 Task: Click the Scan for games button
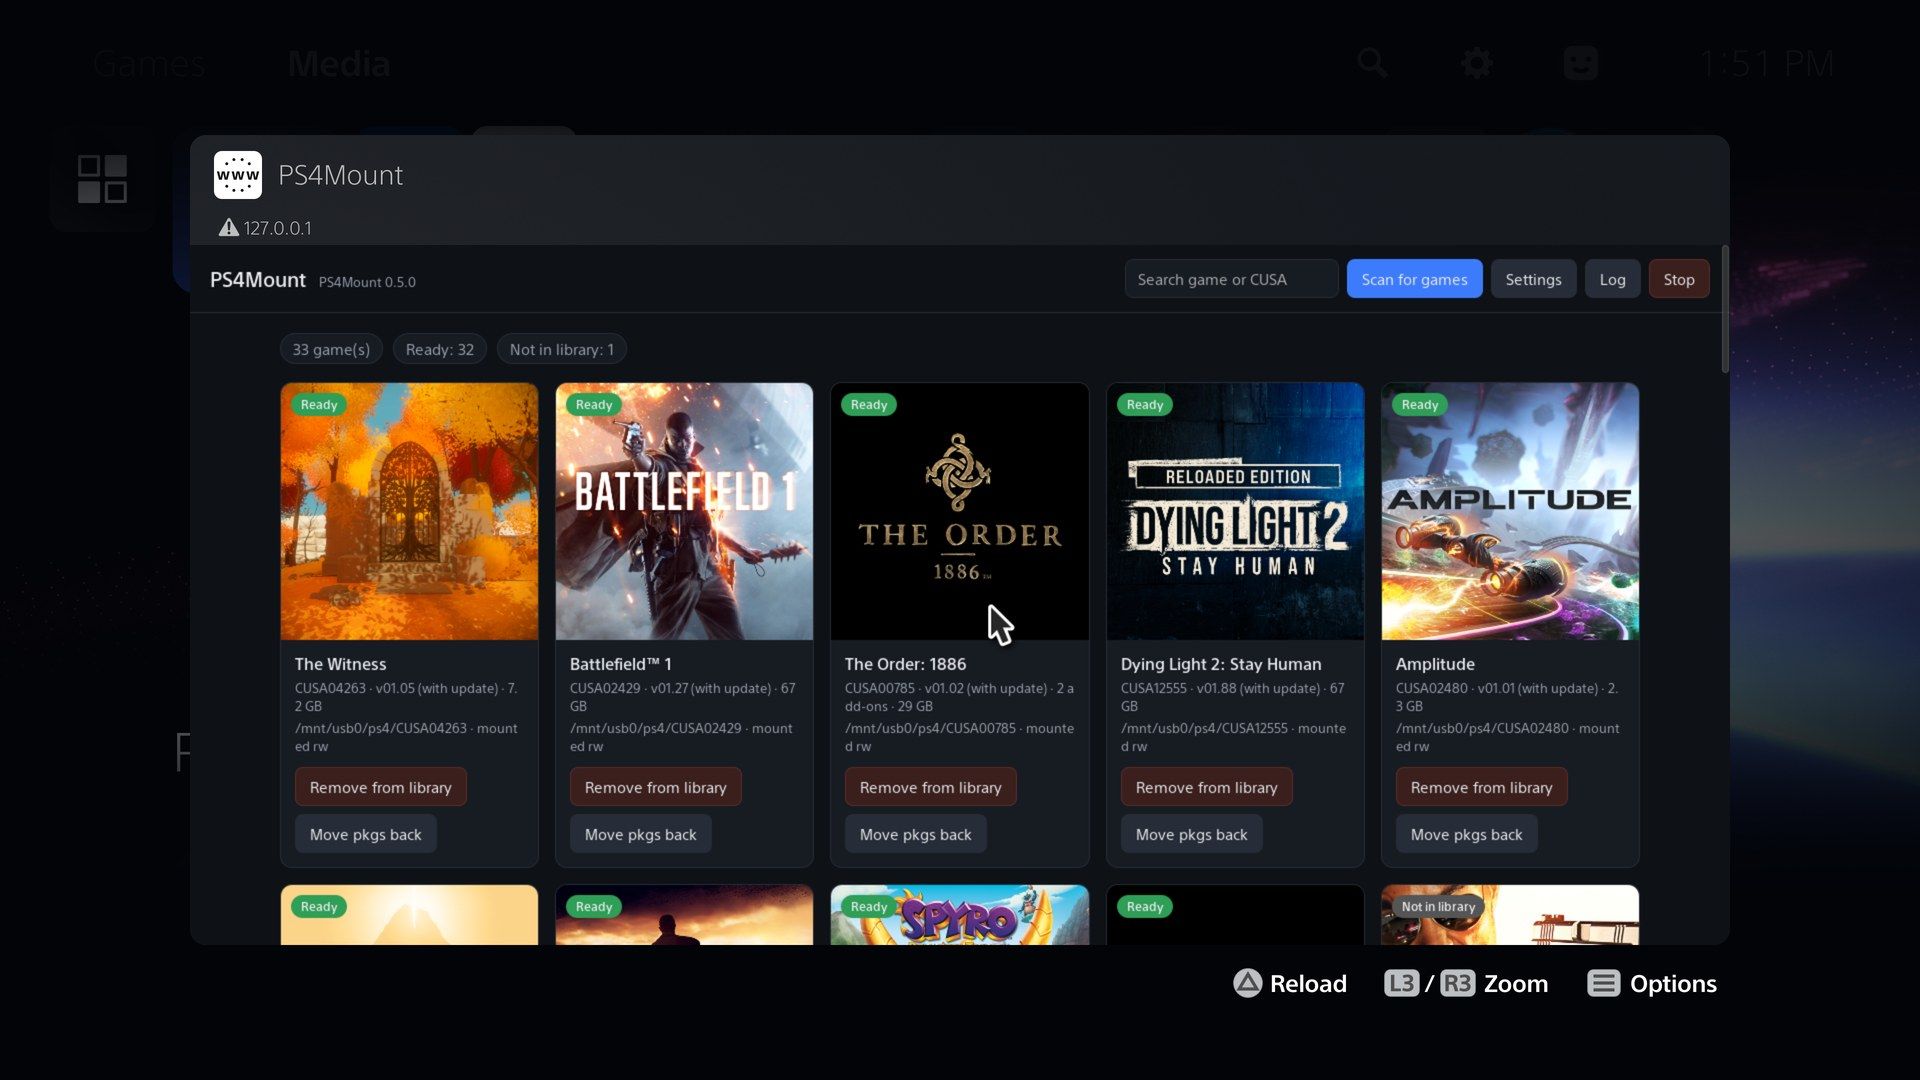tap(1414, 279)
